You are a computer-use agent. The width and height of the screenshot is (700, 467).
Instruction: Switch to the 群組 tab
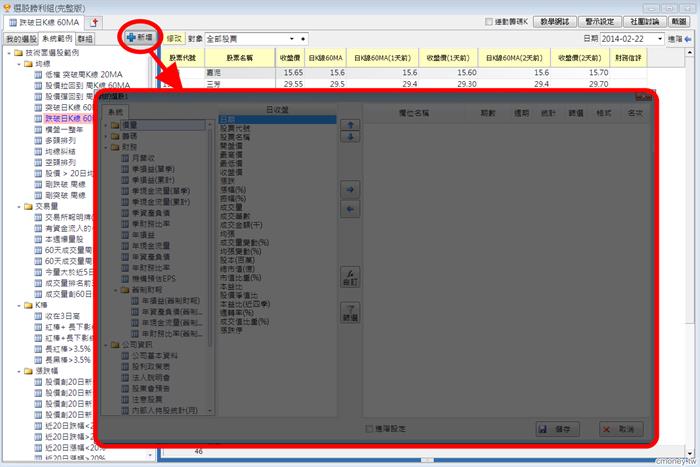(85, 39)
